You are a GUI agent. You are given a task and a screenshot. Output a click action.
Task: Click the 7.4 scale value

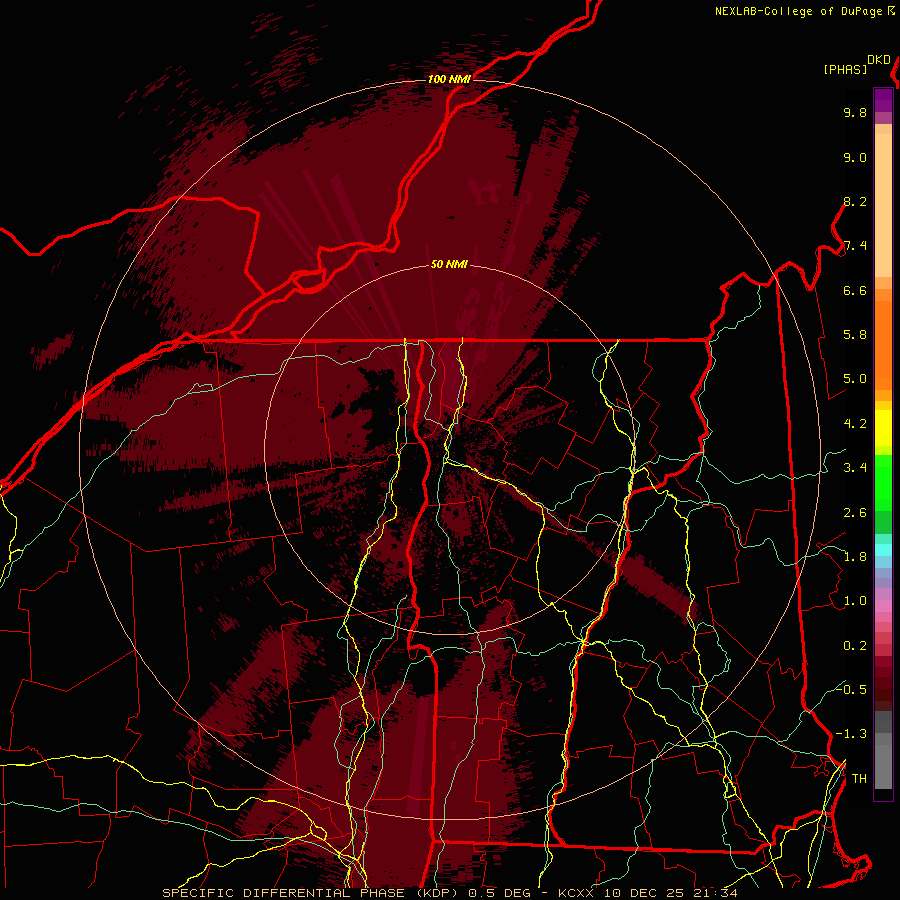coord(855,246)
